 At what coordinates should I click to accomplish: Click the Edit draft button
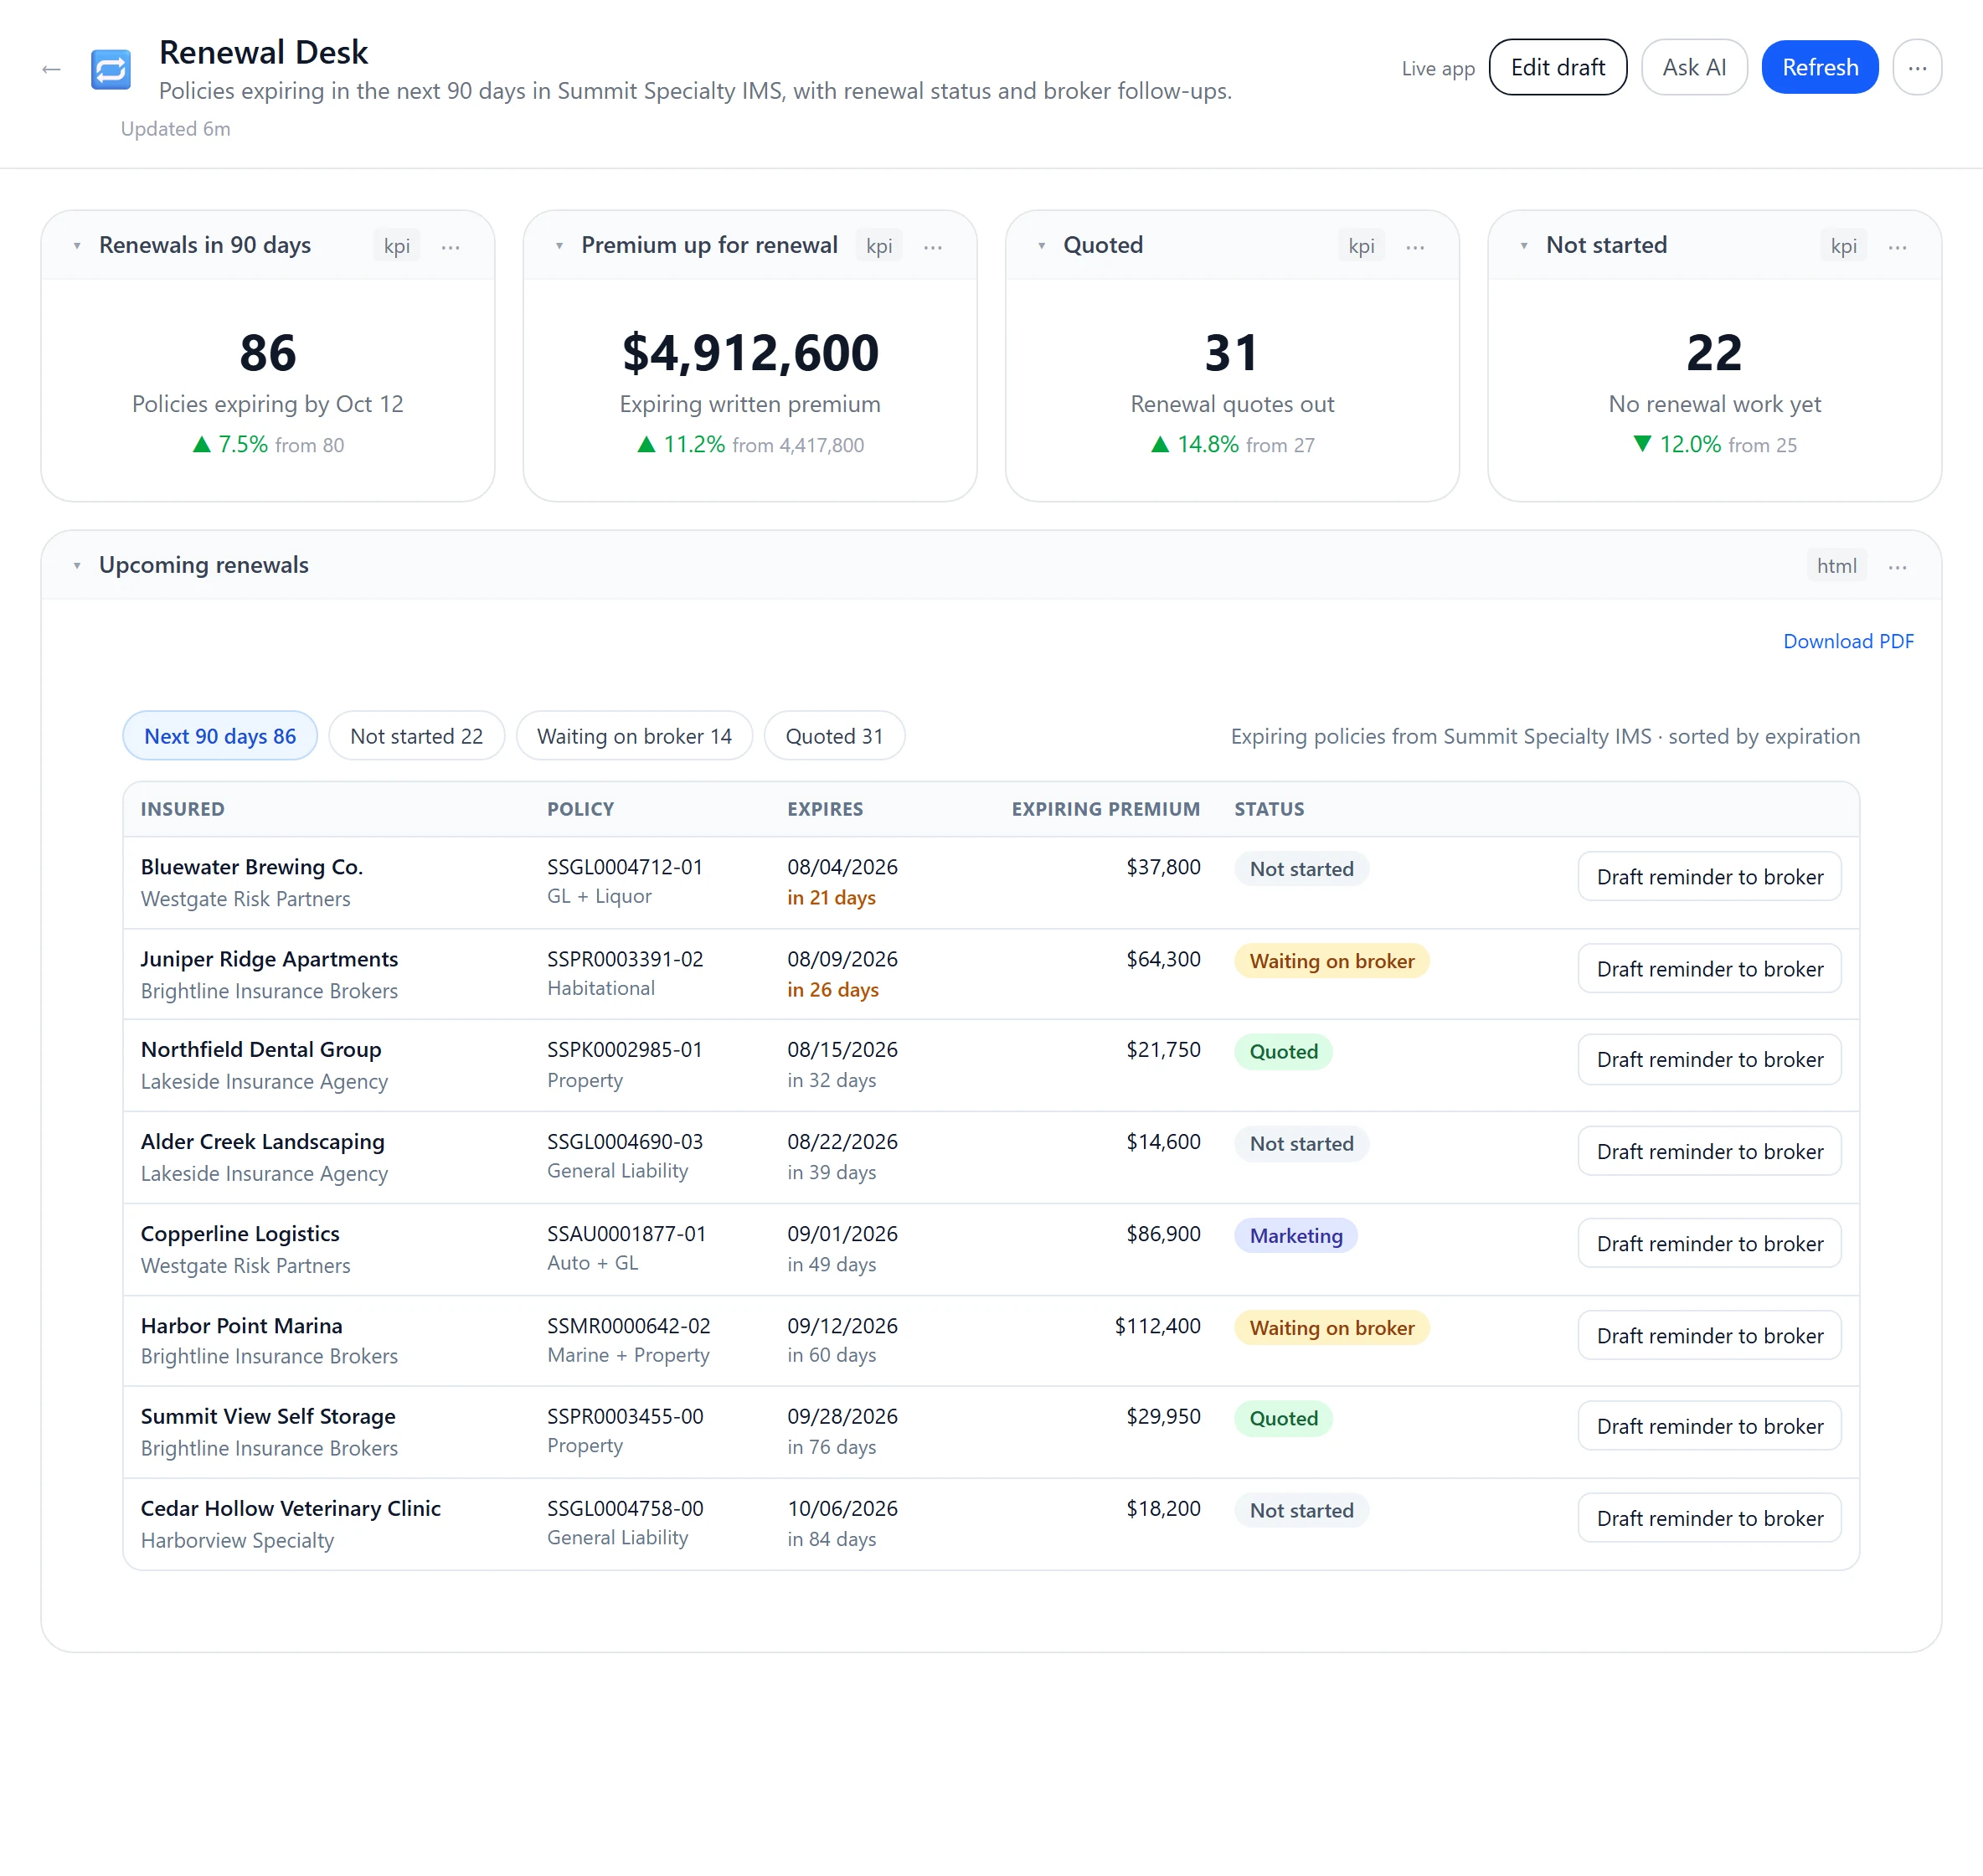pos(1557,67)
